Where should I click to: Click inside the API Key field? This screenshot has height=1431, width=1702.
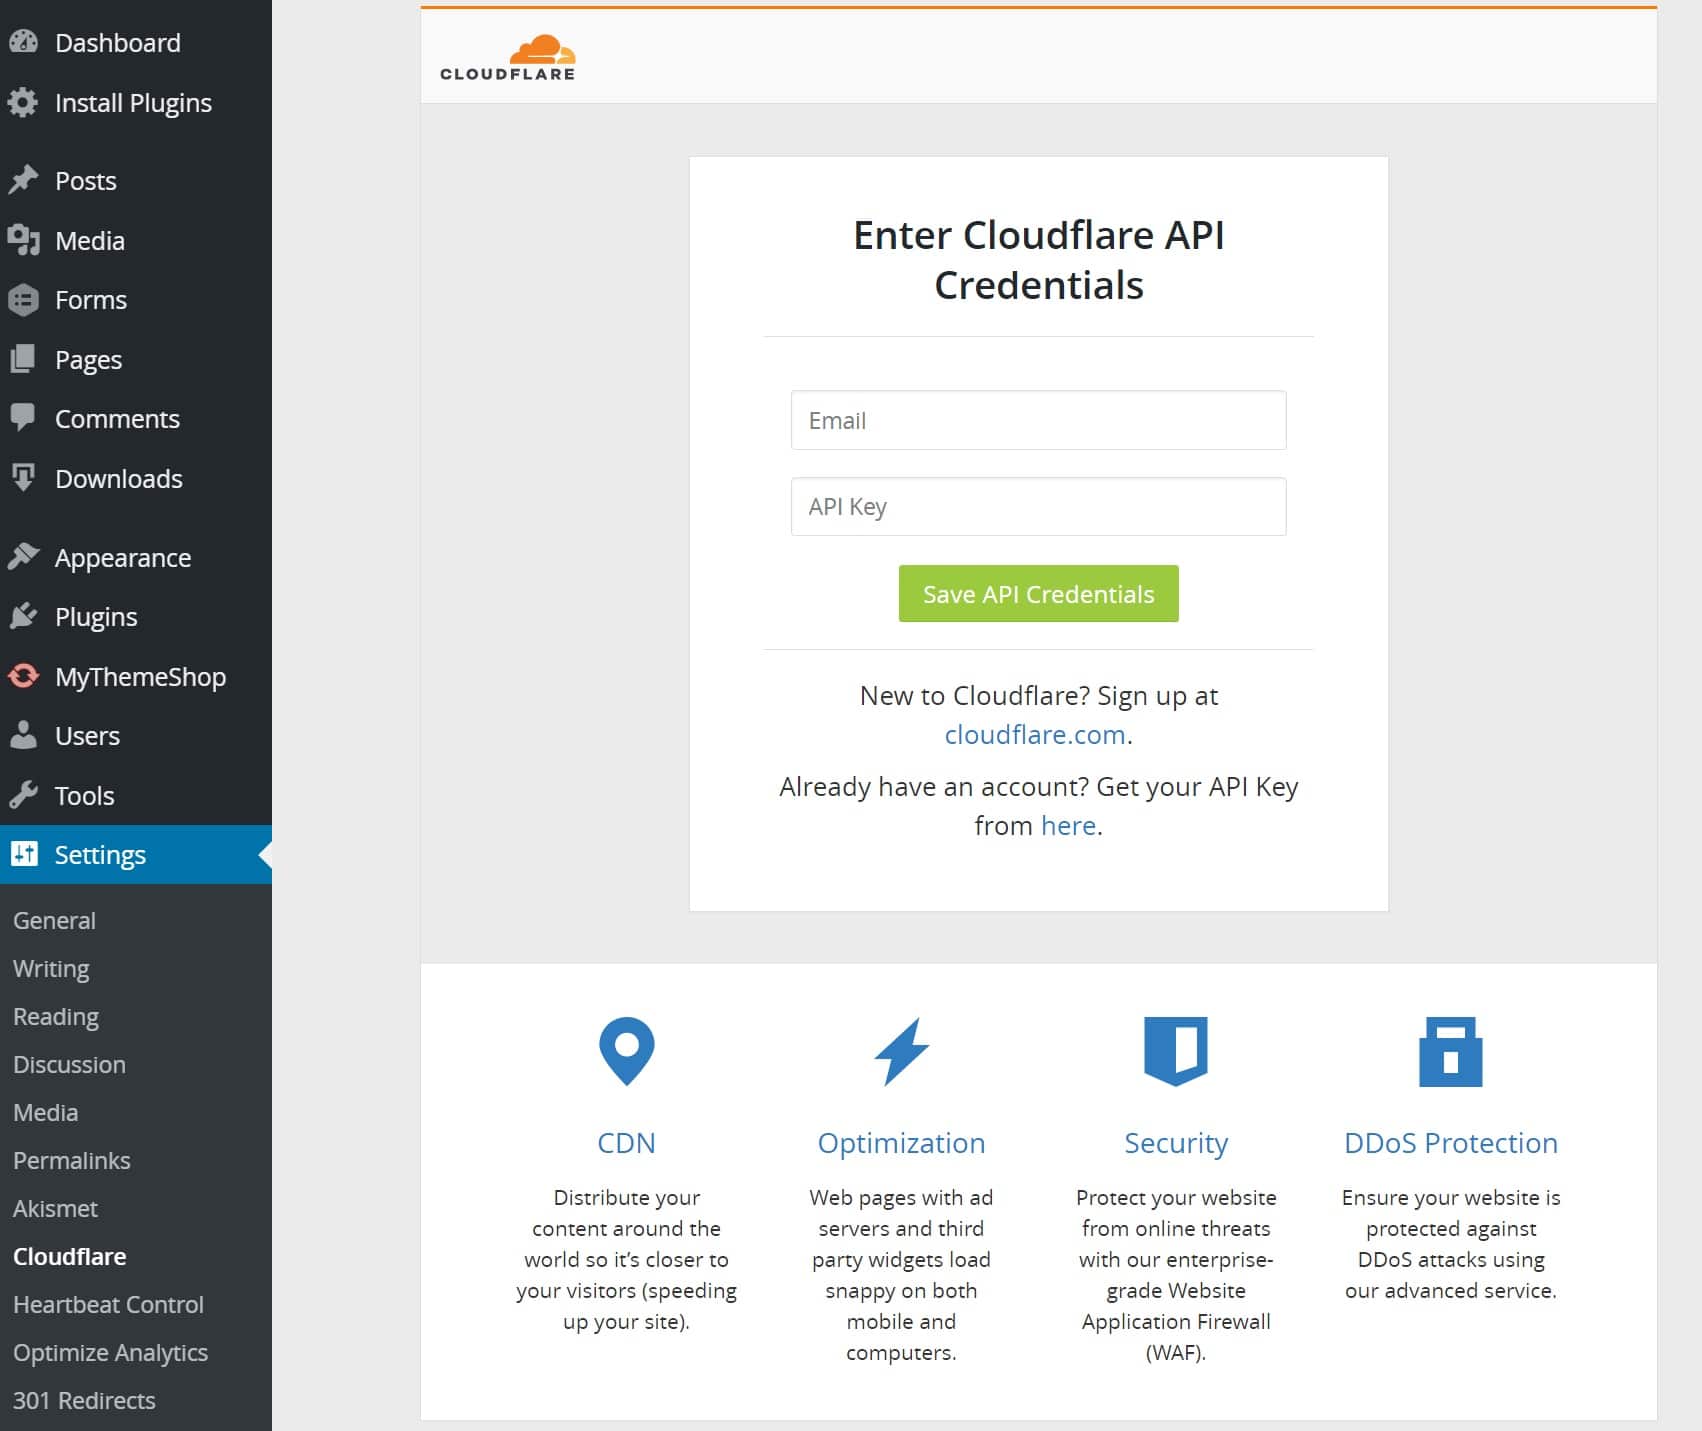(x=1037, y=506)
